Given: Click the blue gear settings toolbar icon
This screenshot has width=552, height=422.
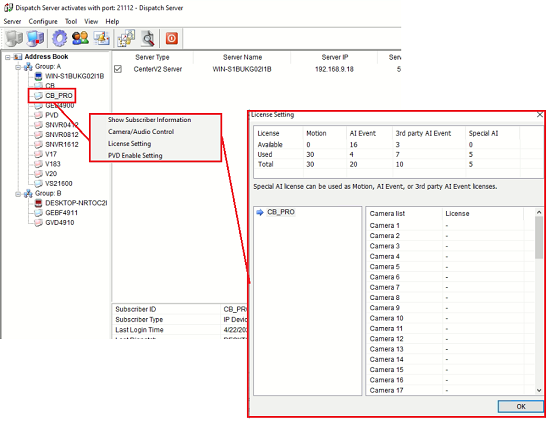Looking at the screenshot, I should point(59,38).
